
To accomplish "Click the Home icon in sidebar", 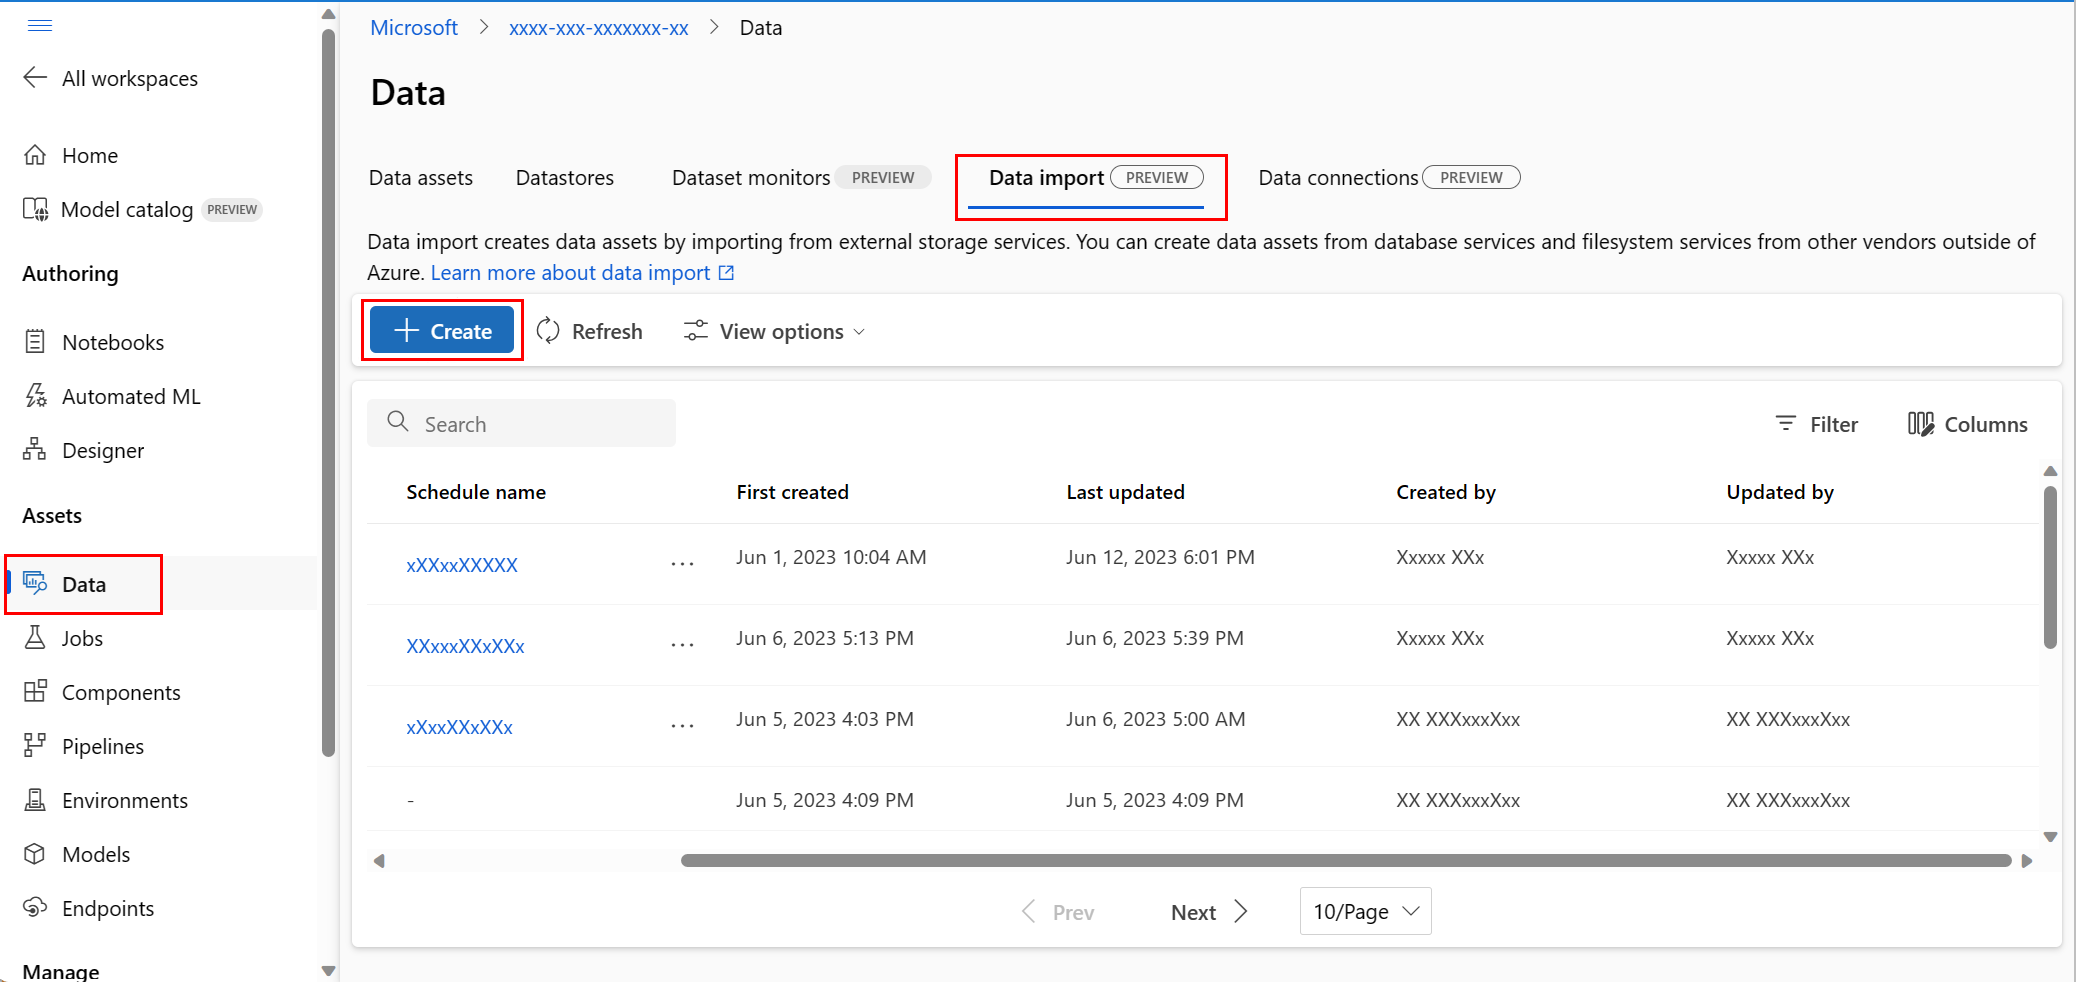I will (x=35, y=155).
